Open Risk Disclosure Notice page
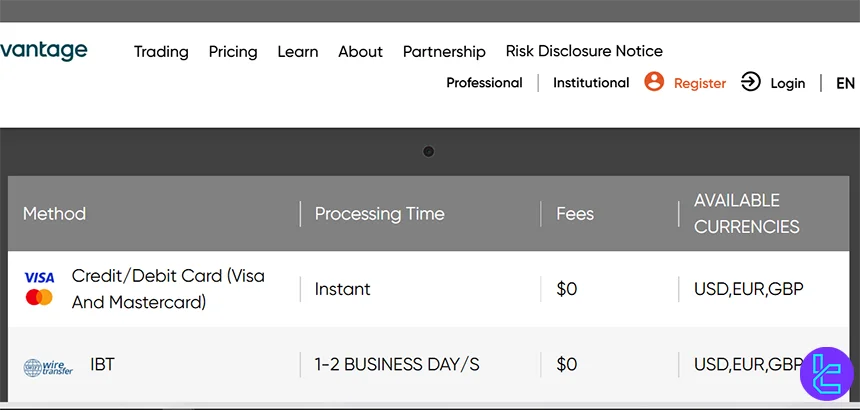Viewport: 860px width, 410px height. click(584, 50)
